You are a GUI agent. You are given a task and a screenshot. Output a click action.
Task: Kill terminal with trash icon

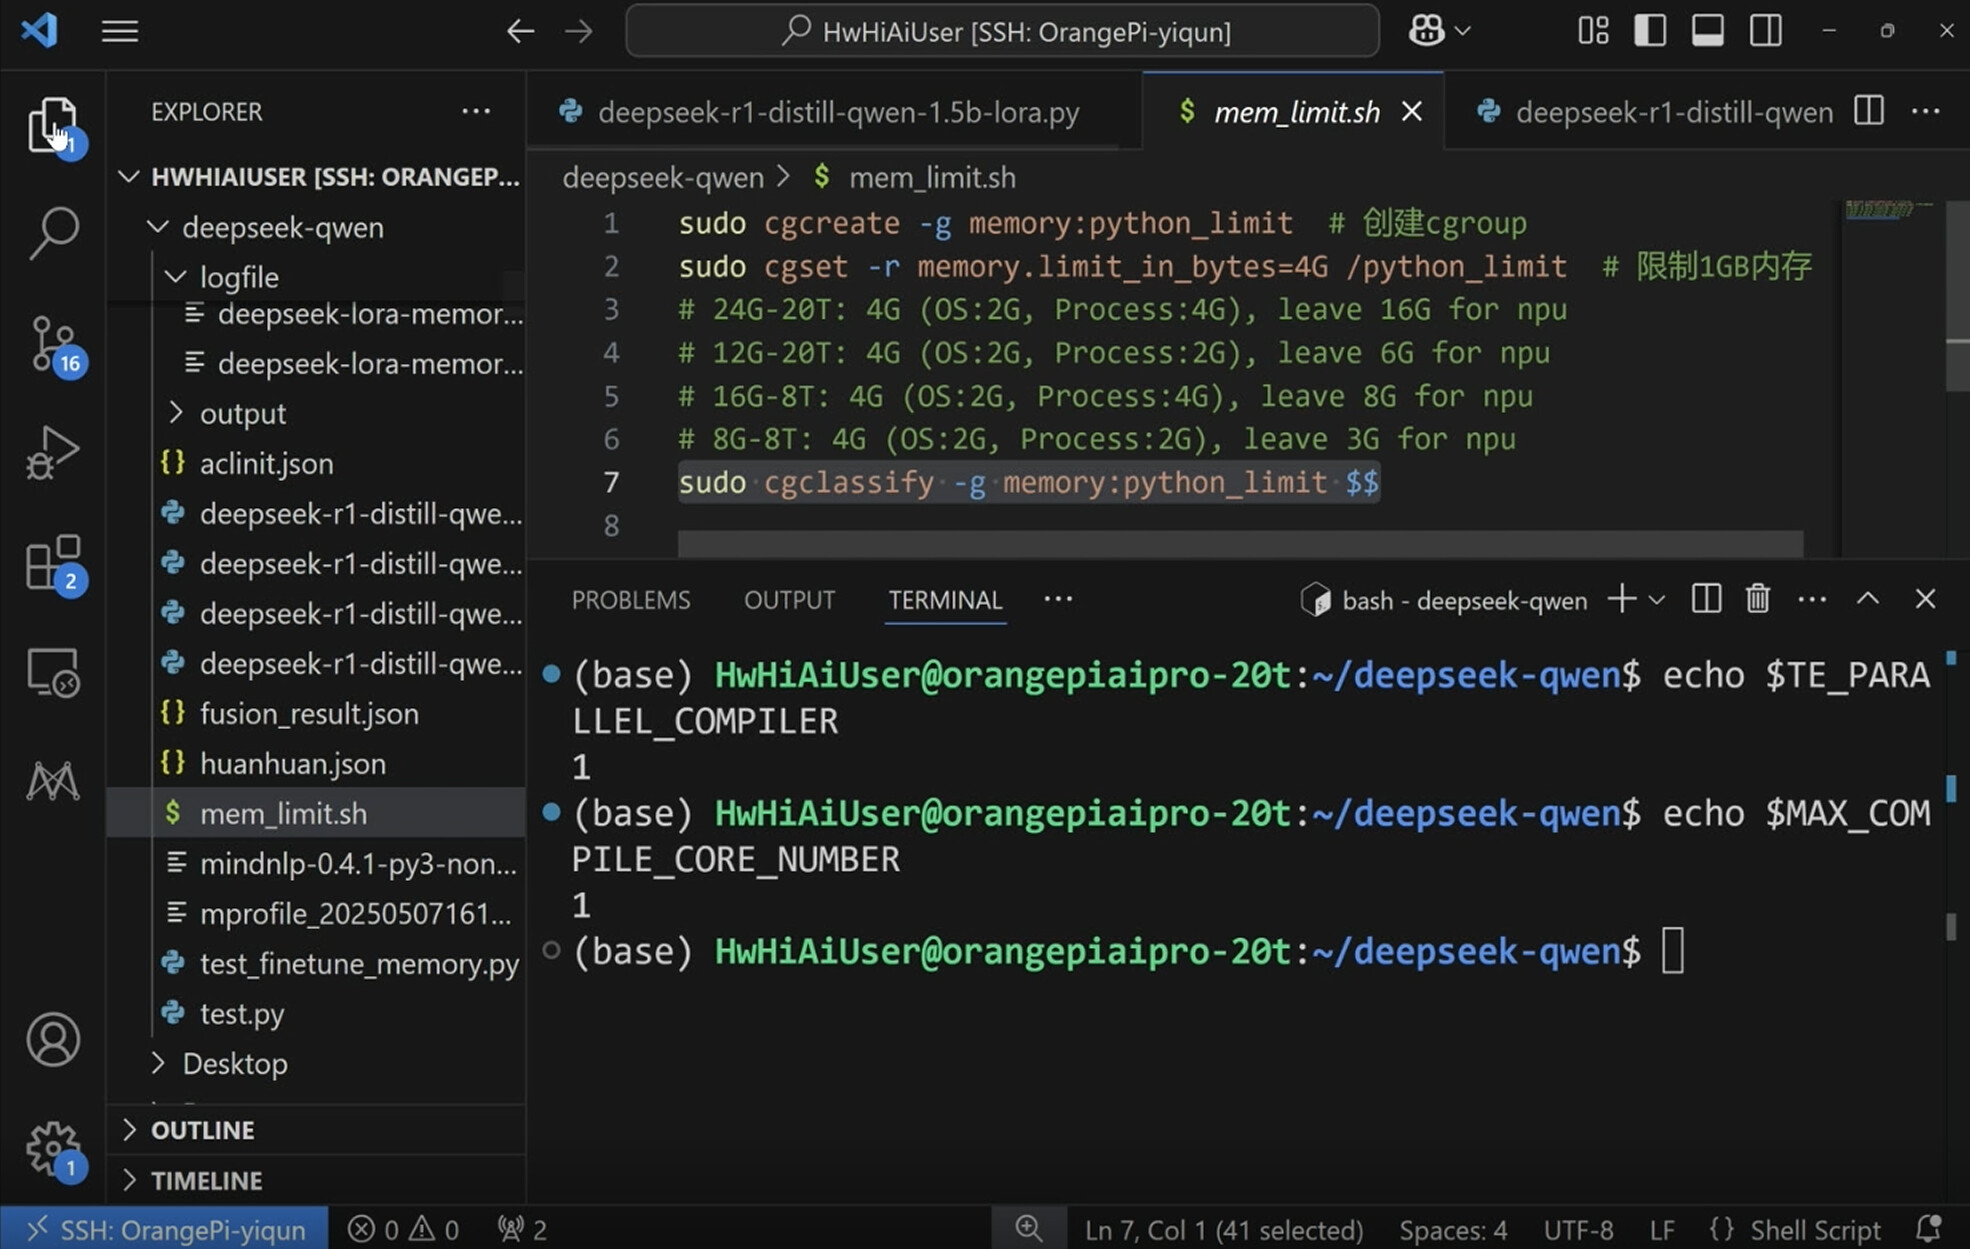(x=1757, y=600)
